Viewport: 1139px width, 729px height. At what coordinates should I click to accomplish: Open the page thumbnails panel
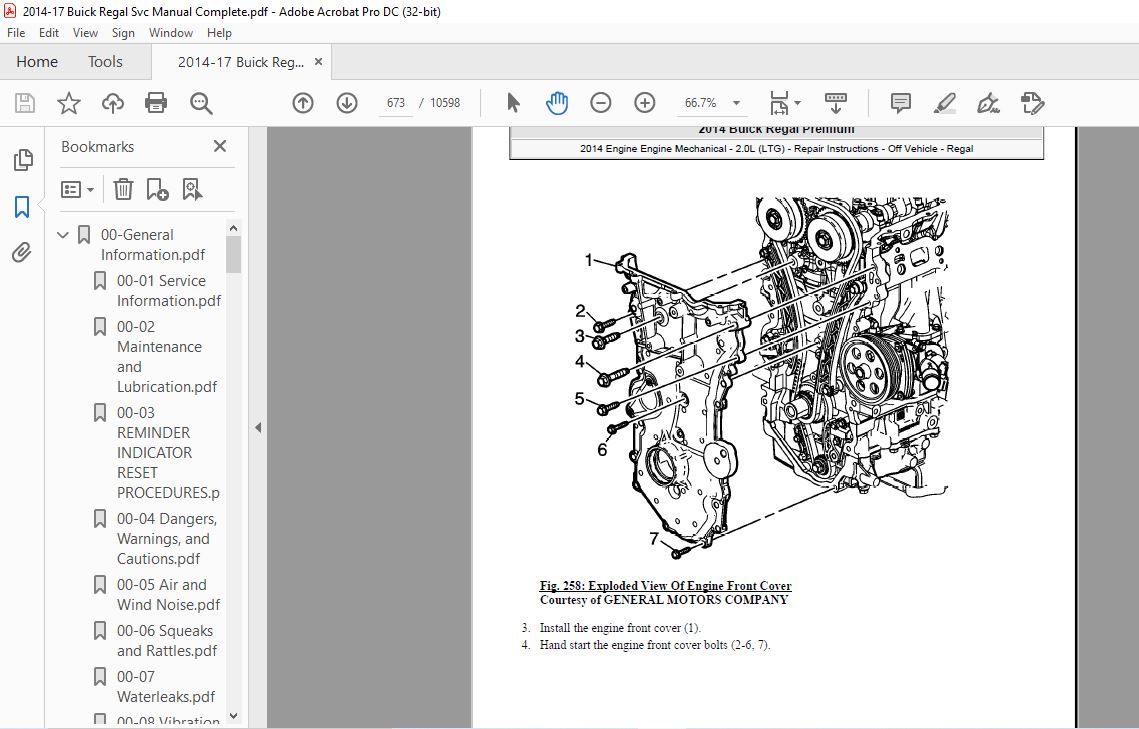point(23,160)
